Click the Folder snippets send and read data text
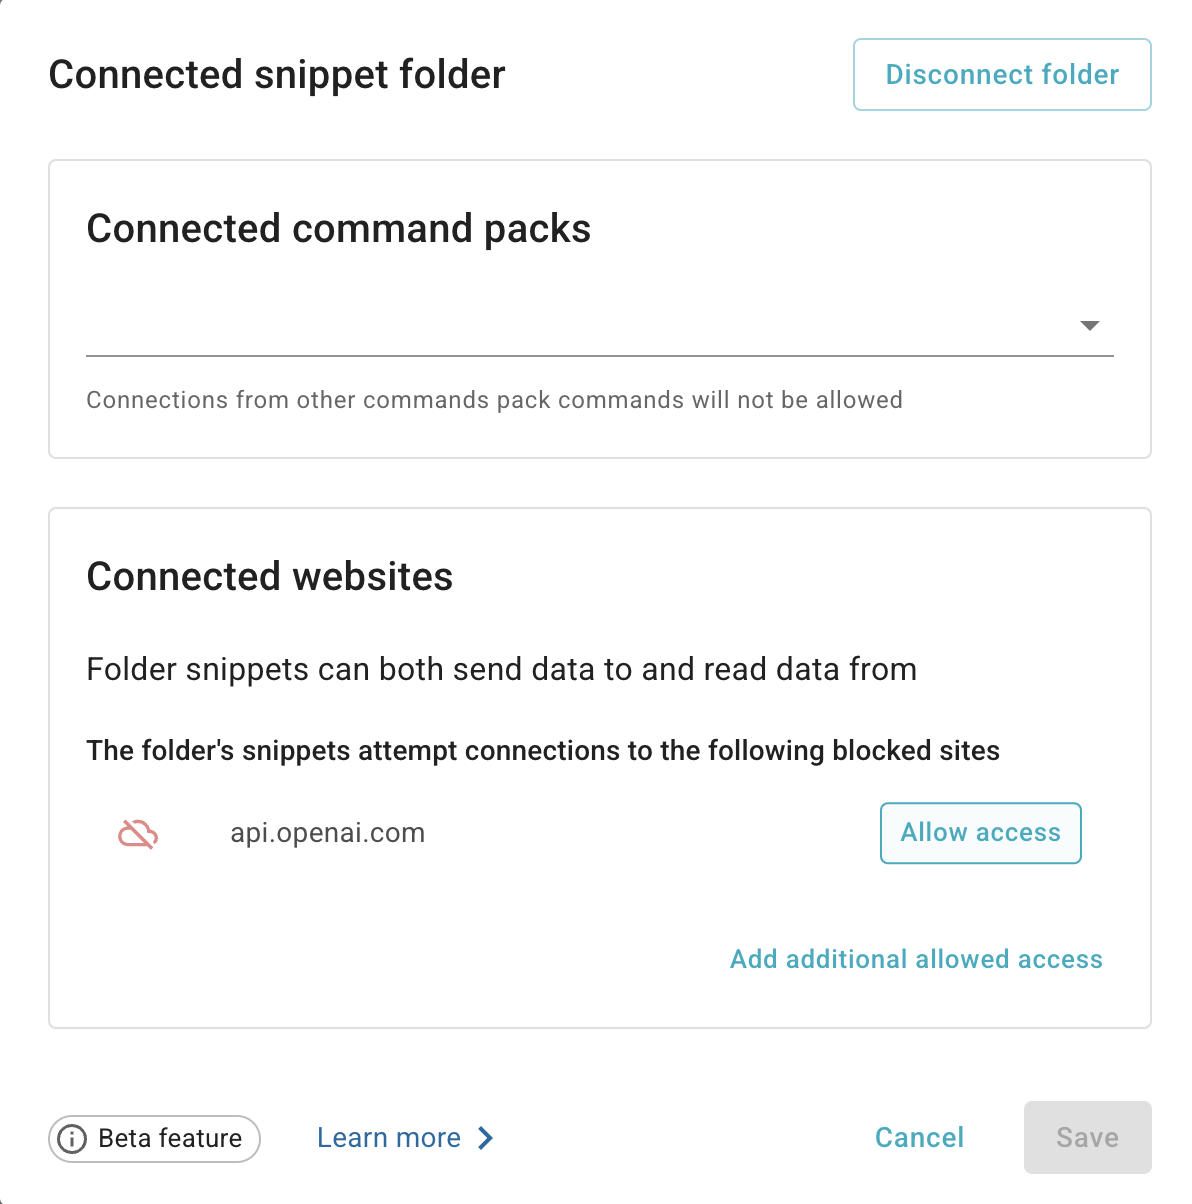Screen dimensions: 1192x1204 [502, 669]
